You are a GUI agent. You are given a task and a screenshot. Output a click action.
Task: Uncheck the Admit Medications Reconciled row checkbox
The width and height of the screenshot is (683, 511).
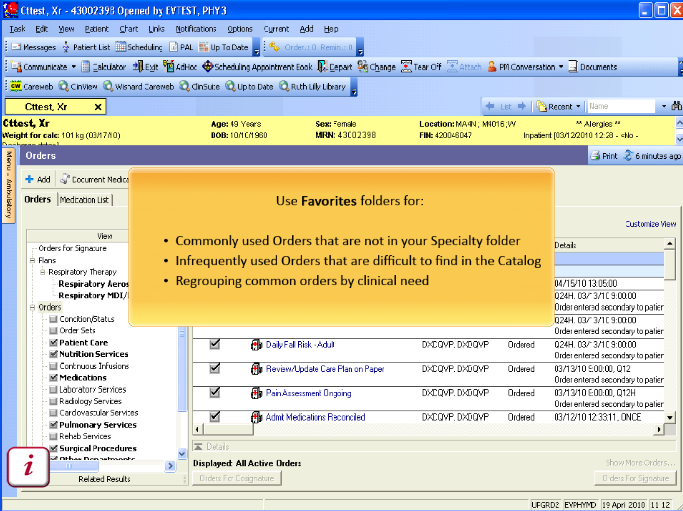click(x=215, y=417)
